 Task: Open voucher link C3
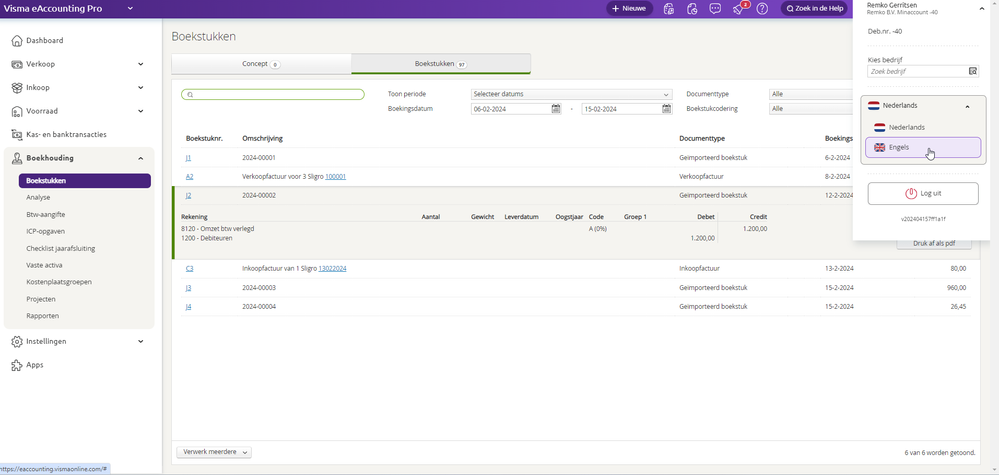(189, 269)
